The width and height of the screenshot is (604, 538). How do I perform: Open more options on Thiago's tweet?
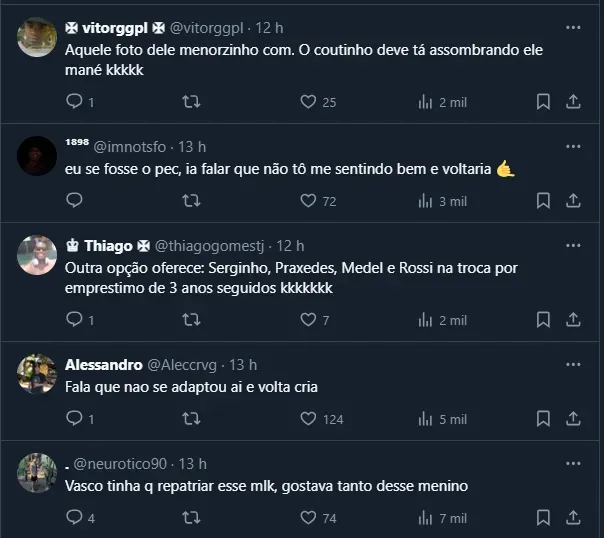coord(573,245)
